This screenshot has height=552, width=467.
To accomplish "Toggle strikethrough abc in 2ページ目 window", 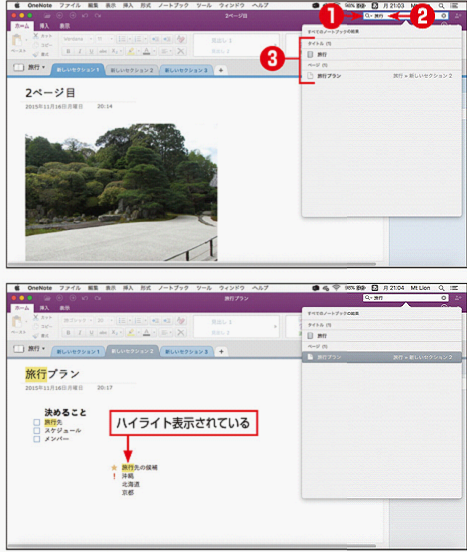I will tap(103, 51).
